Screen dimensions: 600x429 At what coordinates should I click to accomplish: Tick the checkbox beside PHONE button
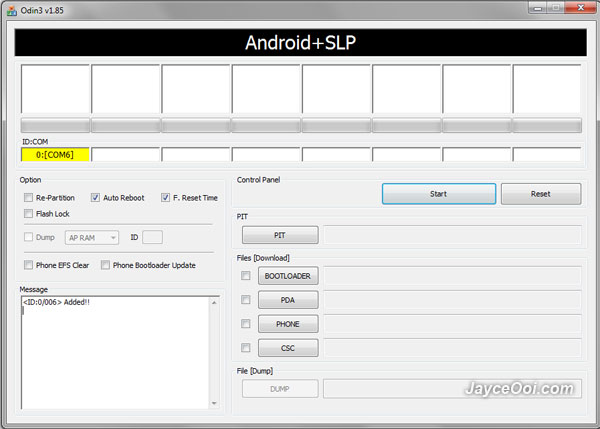[246, 324]
